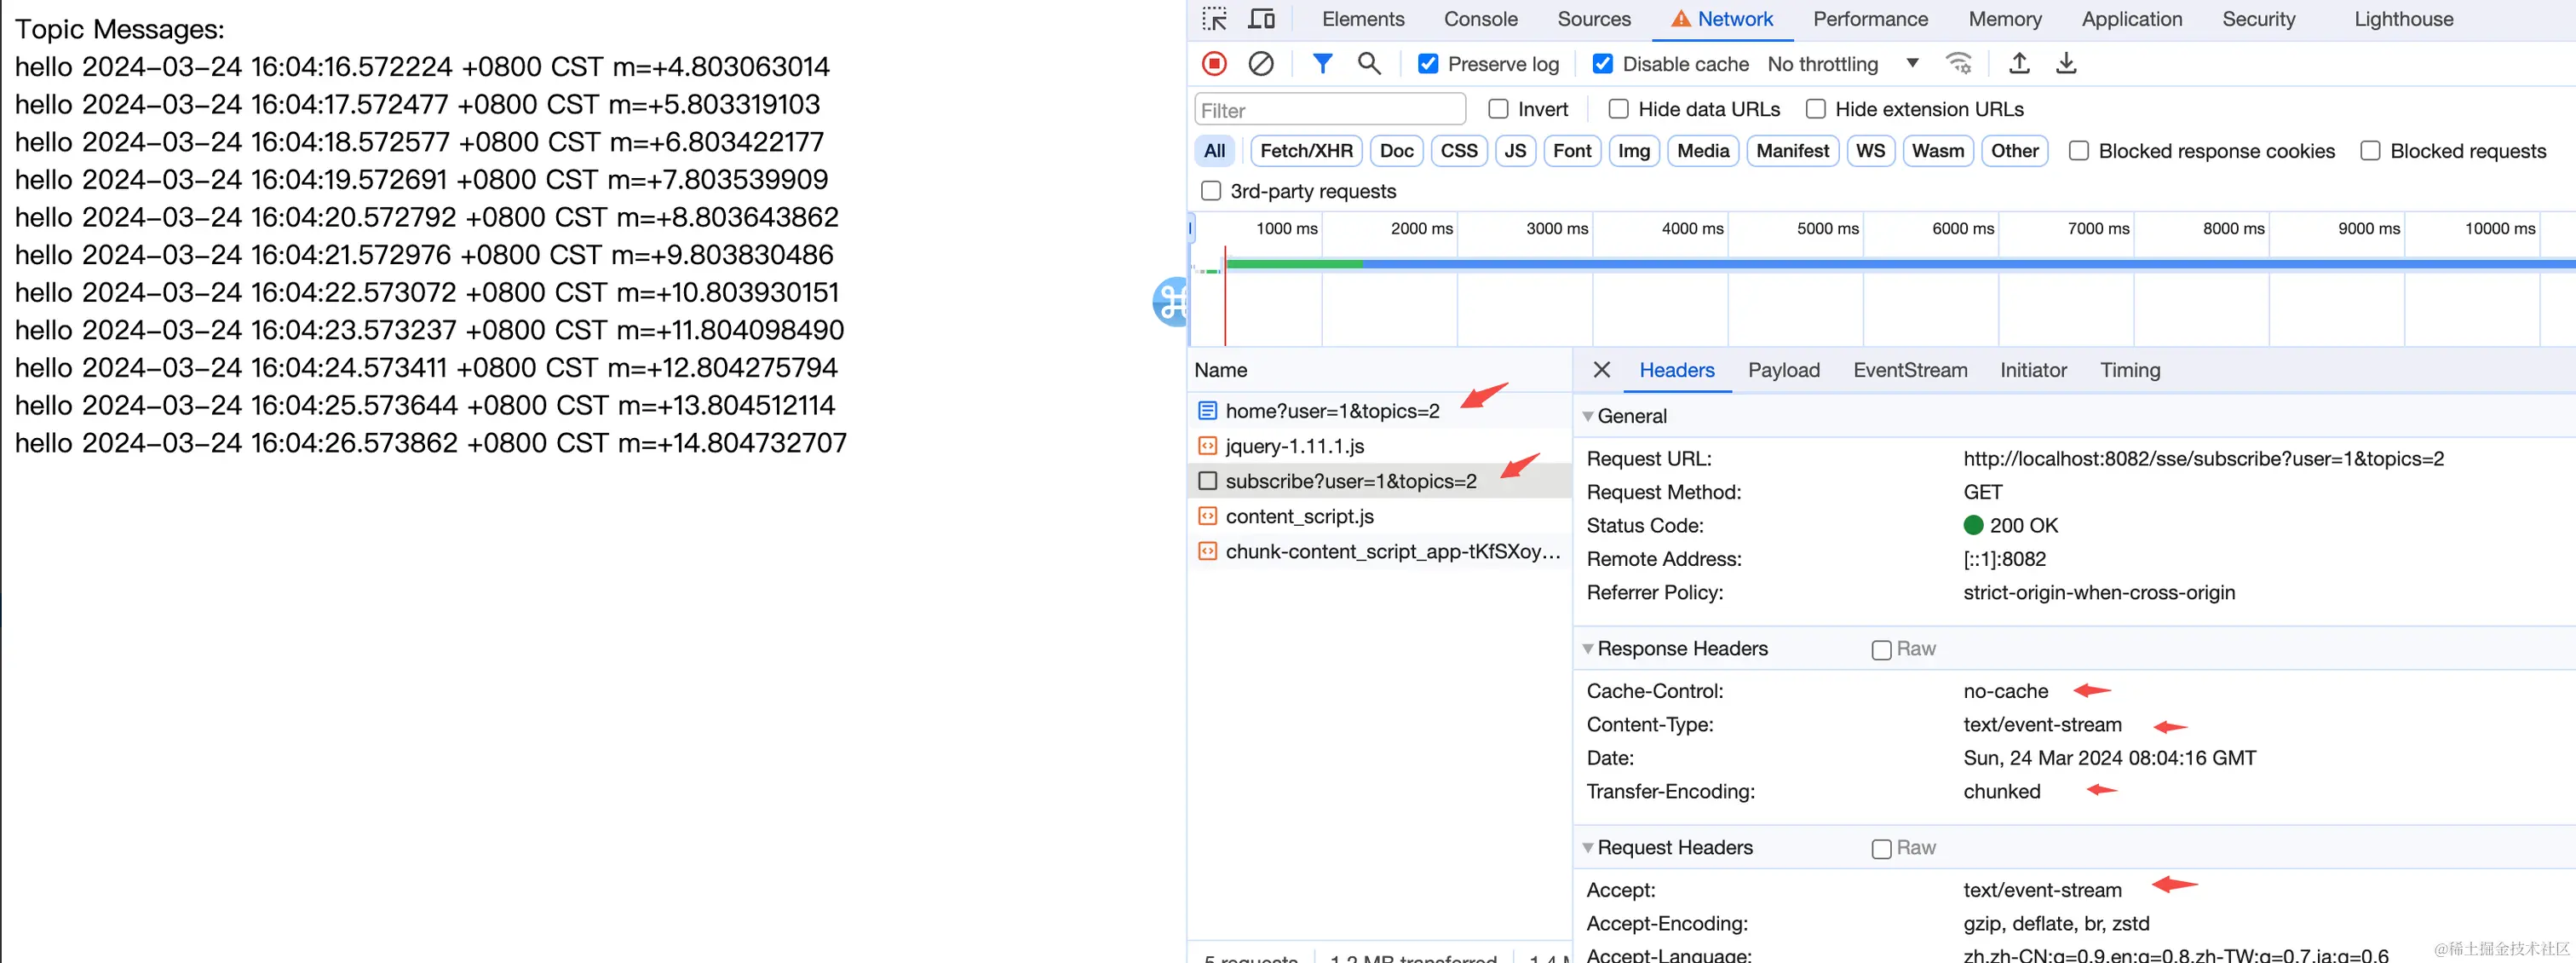The height and width of the screenshot is (963, 2576).
Task: Open the network search magnifier icon
Action: pyautogui.click(x=1369, y=64)
